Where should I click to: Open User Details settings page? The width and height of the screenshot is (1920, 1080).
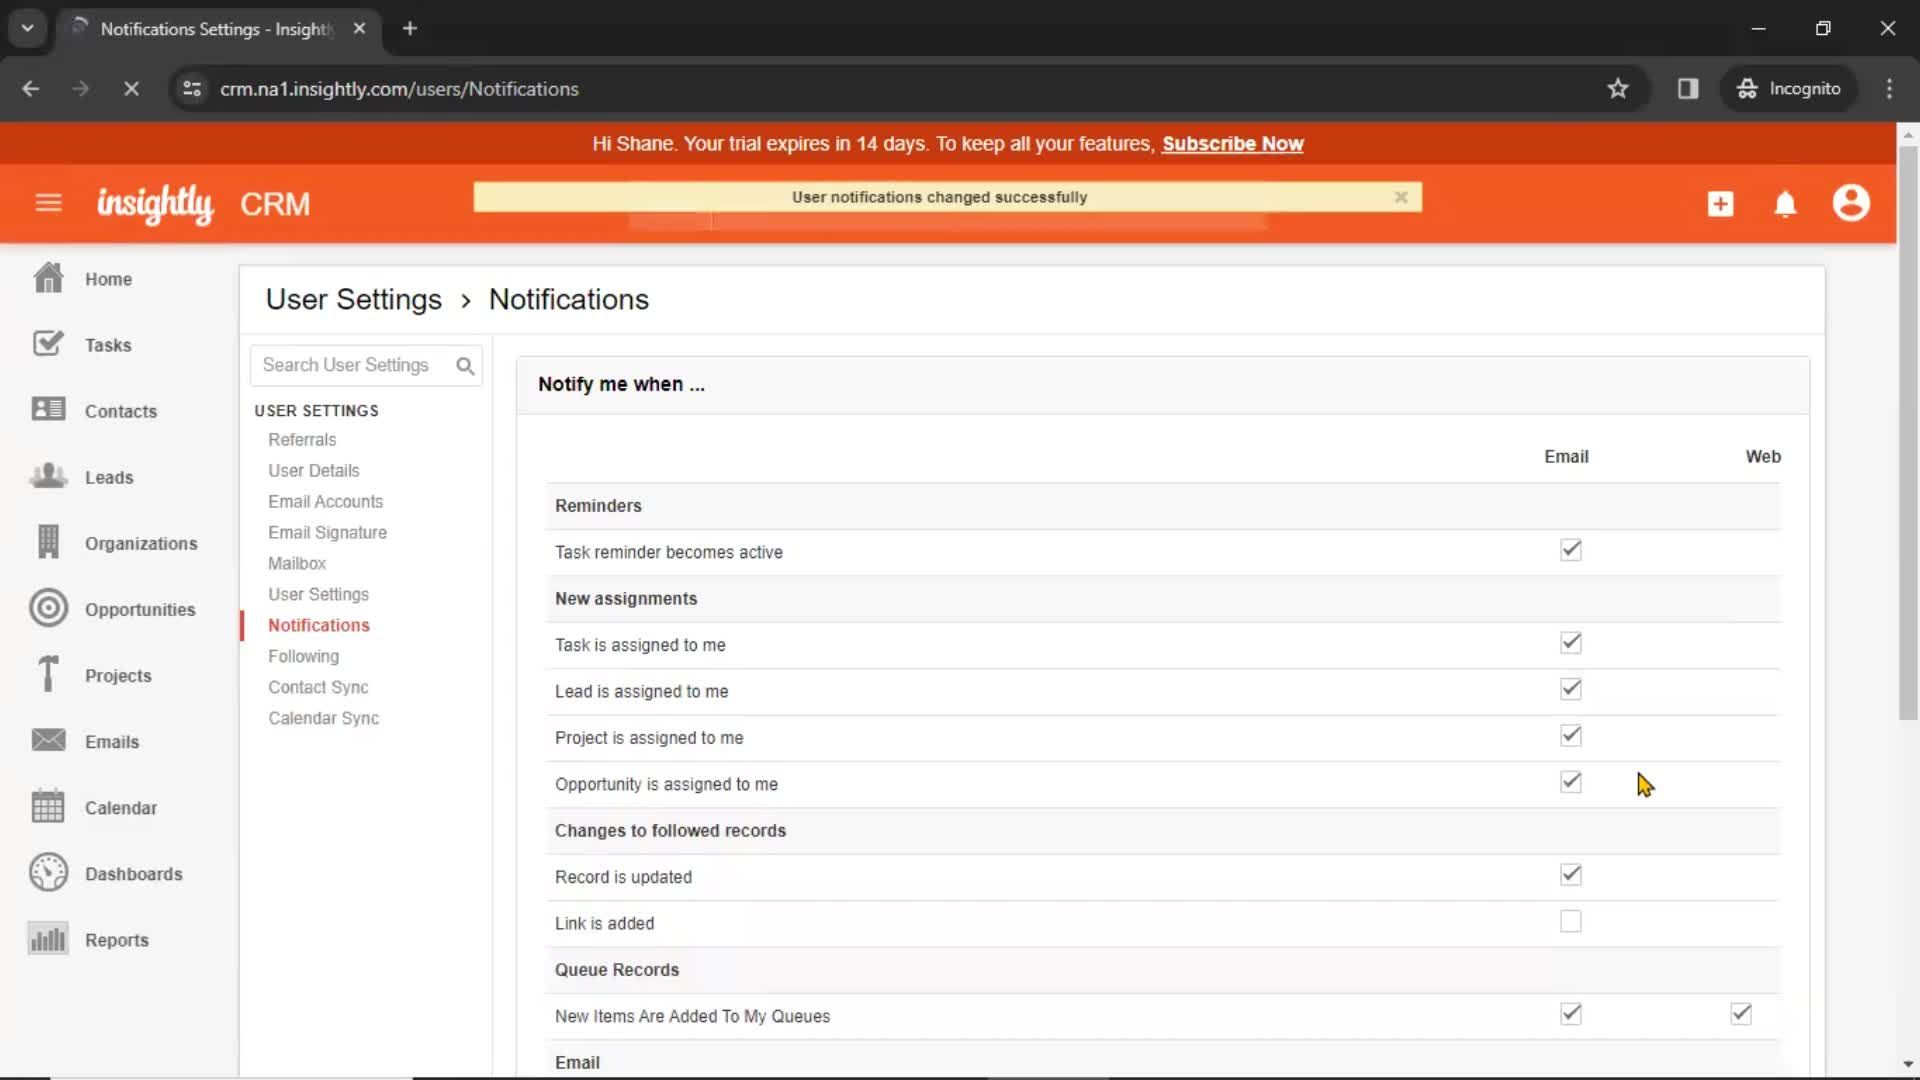pyautogui.click(x=314, y=471)
